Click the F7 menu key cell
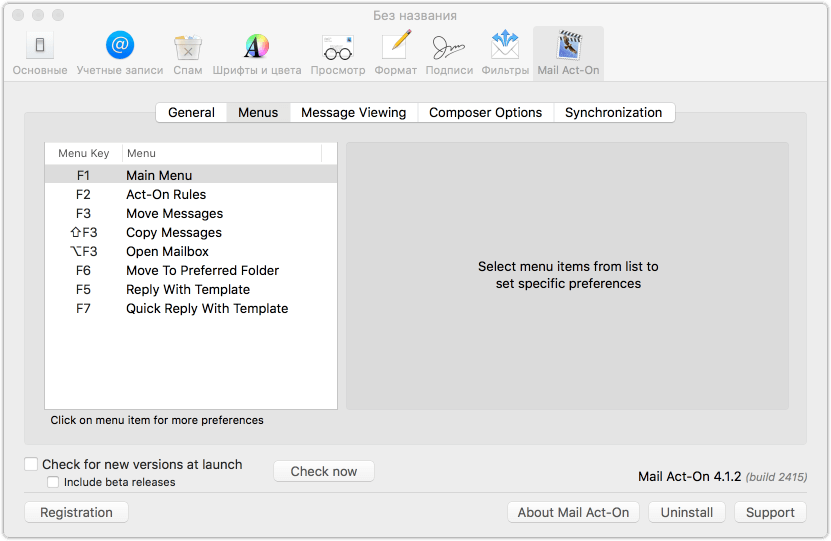Image resolution: width=831 pixels, height=541 pixels. (83, 309)
